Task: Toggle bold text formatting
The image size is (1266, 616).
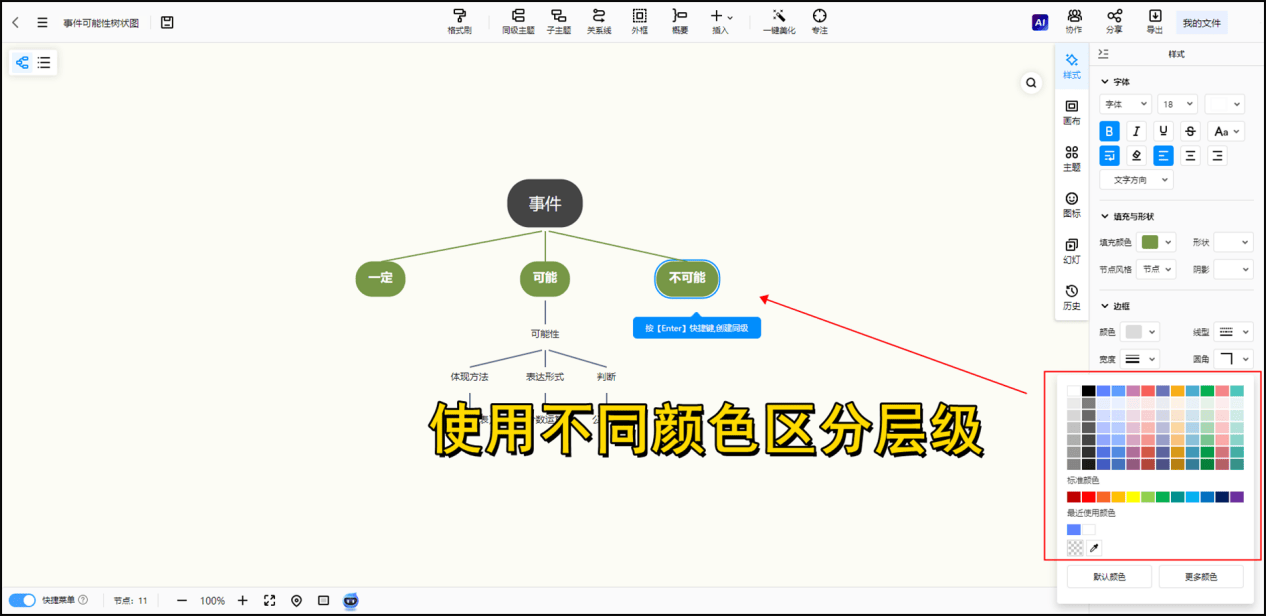Action: tap(1109, 131)
